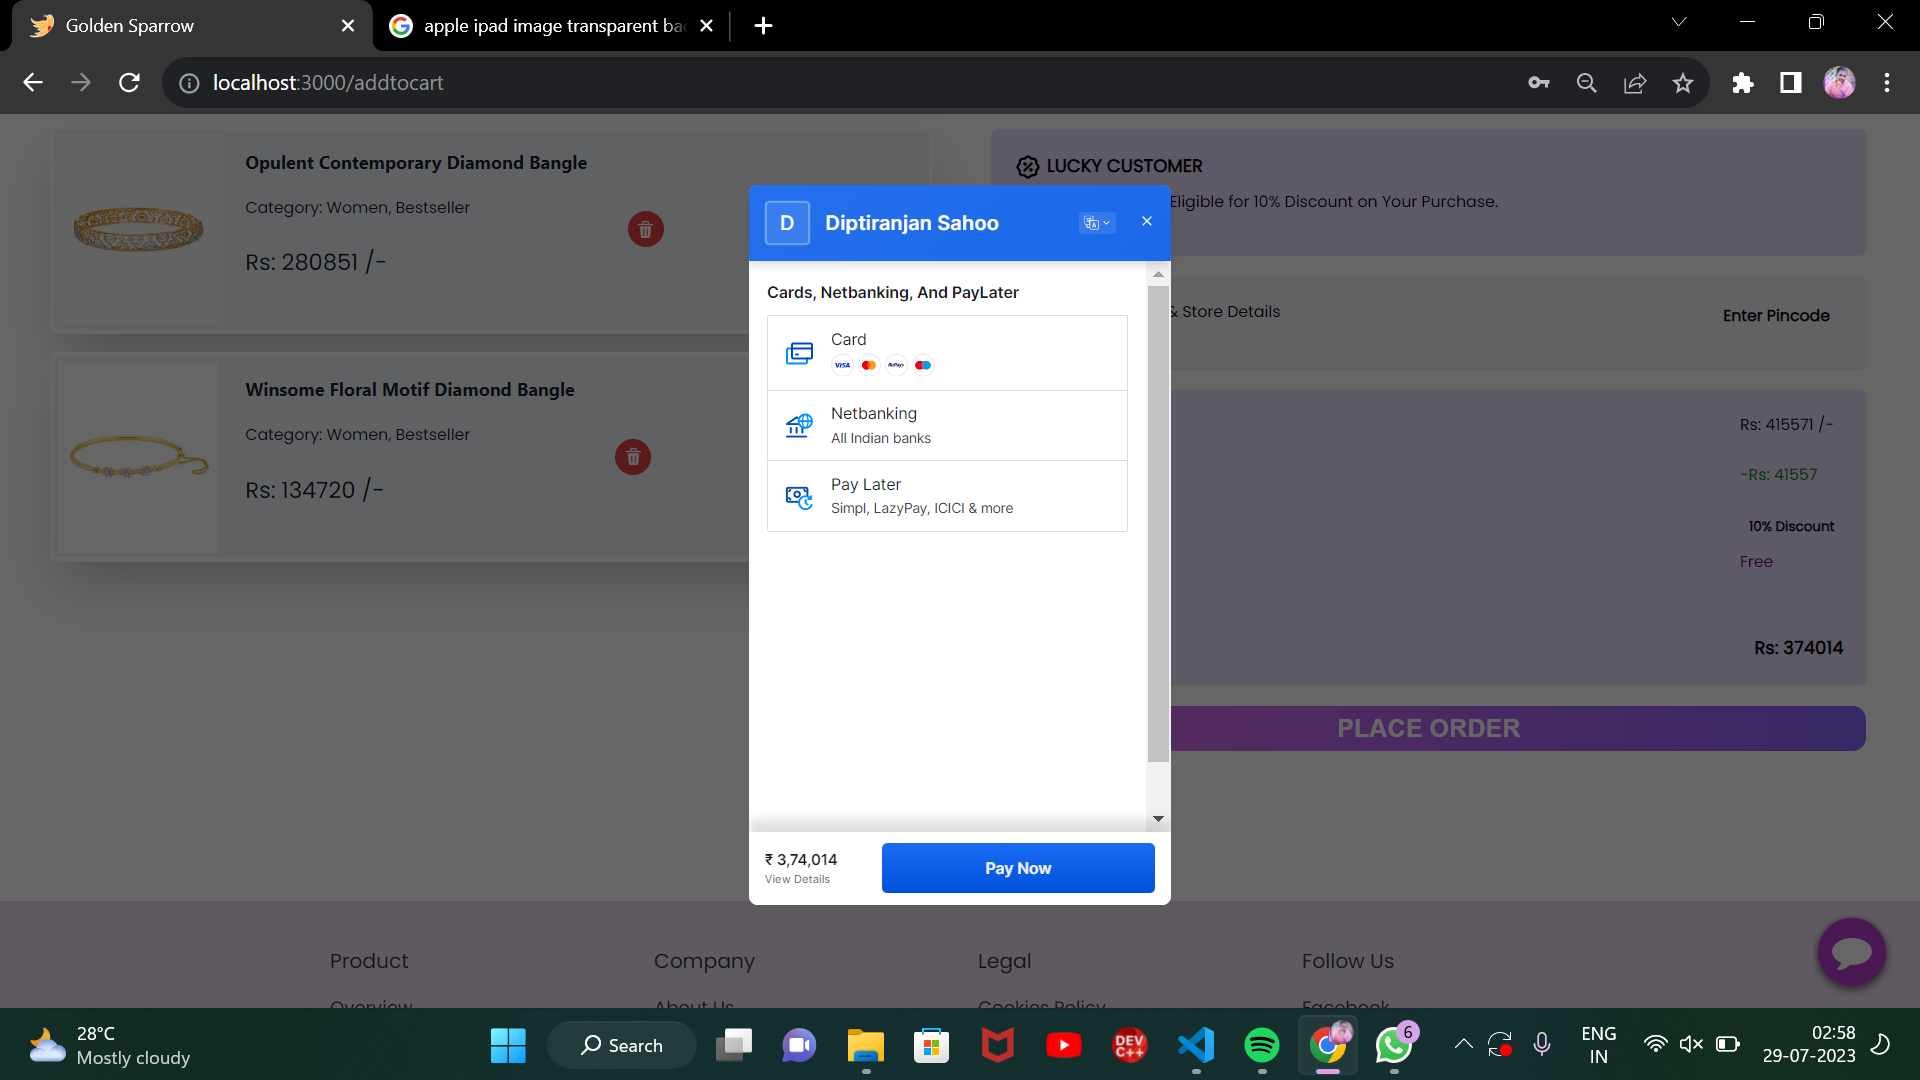Viewport: 1920px width, 1080px height.
Task: Delete Opulent Contemporary Diamond Bangle from cart
Action: [645, 230]
